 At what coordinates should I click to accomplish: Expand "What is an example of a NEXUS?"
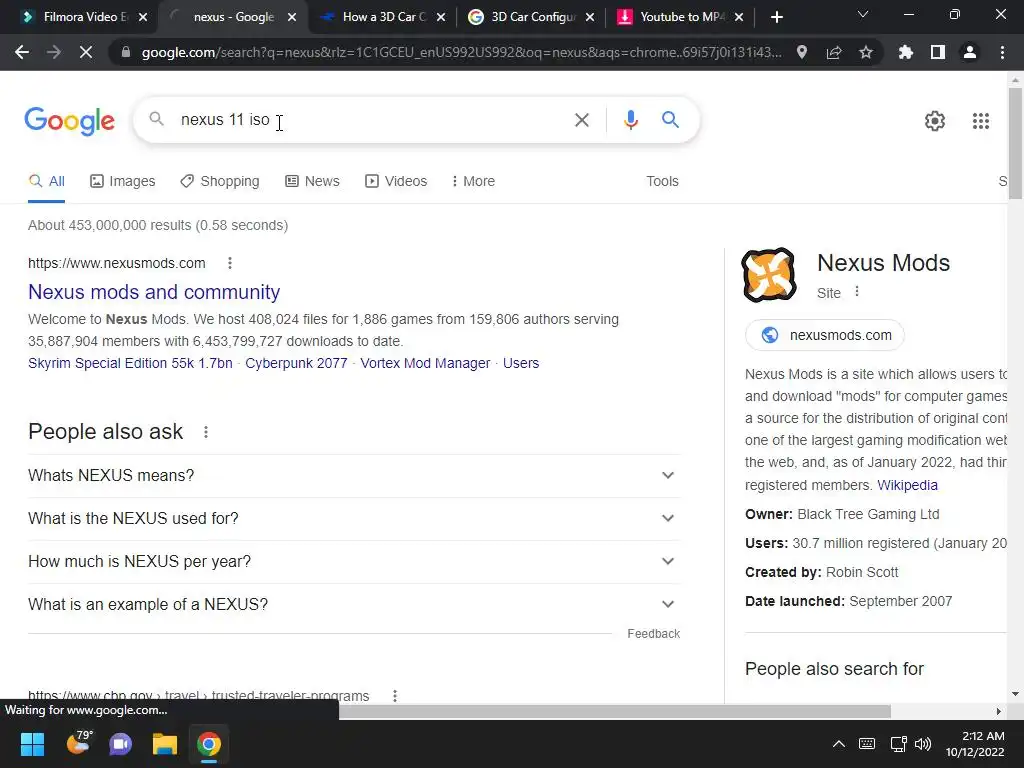click(354, 605)
